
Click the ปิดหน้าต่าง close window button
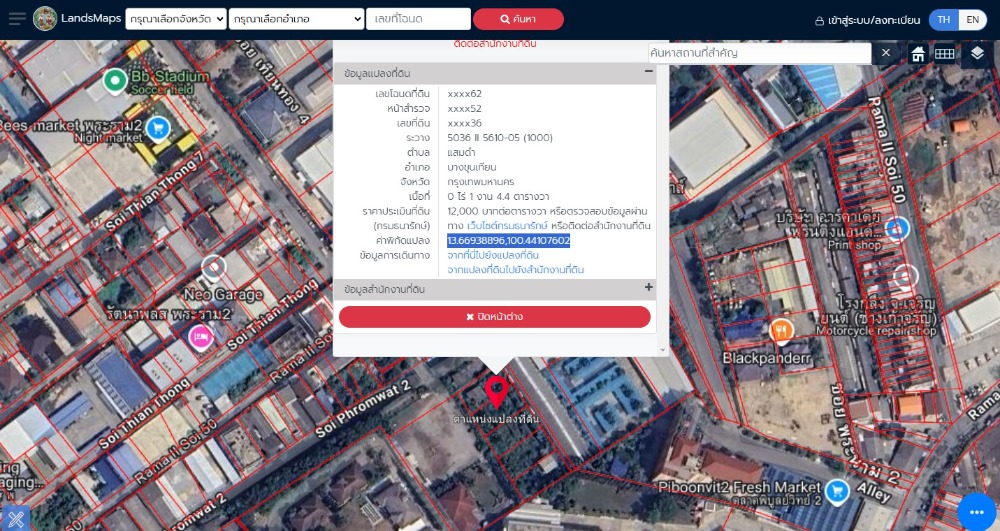pyautogui.click(x=495, y=317)
